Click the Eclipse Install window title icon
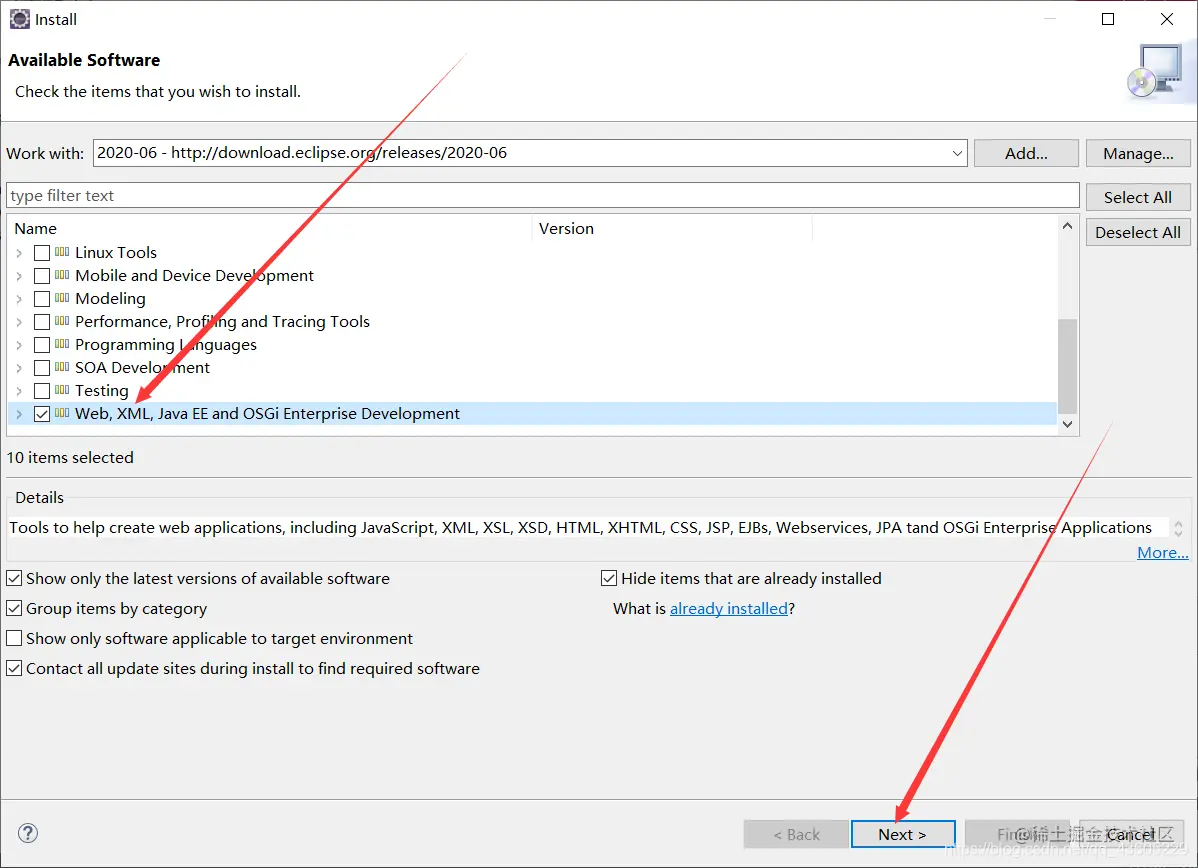This screenshot has height=868, width=1198. [x=19, y=19]
